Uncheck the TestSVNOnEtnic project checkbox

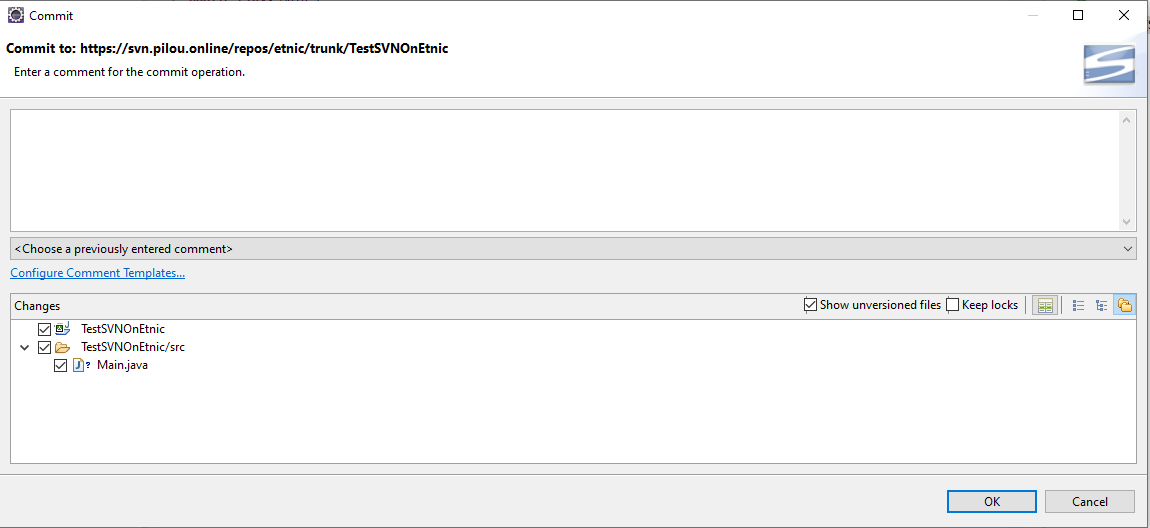pyautogui.click(x=44, y=329)
